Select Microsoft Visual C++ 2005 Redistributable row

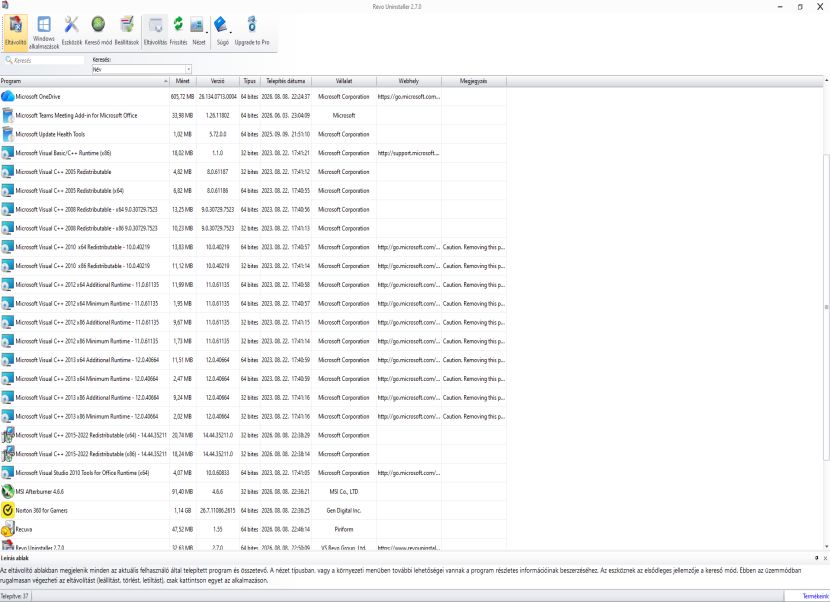click(253, 172)
